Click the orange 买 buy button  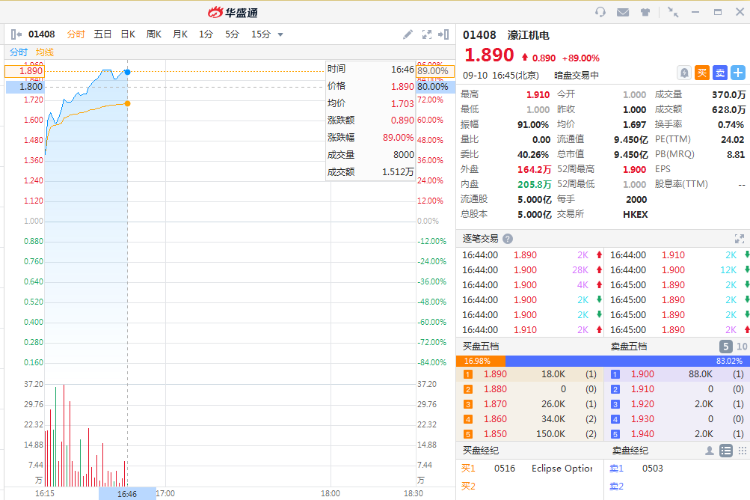click(x=702, y=72)
